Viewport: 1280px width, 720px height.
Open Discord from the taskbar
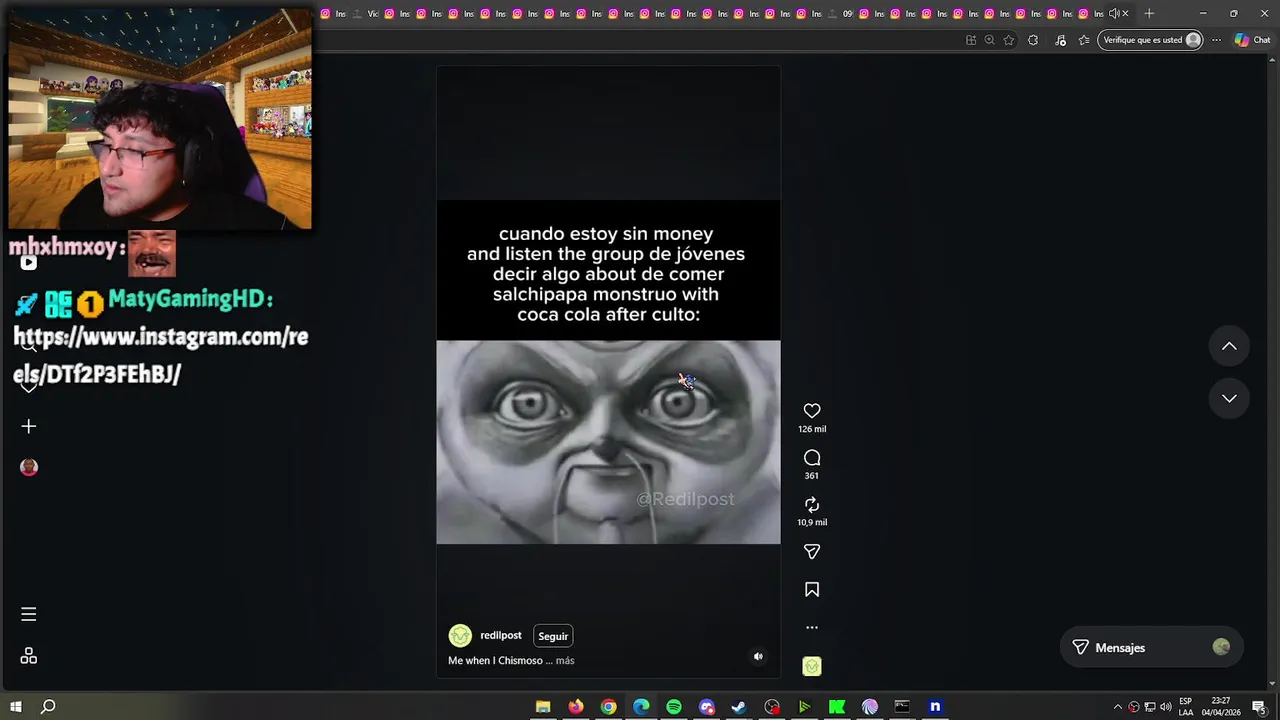[x=707, y=707]
